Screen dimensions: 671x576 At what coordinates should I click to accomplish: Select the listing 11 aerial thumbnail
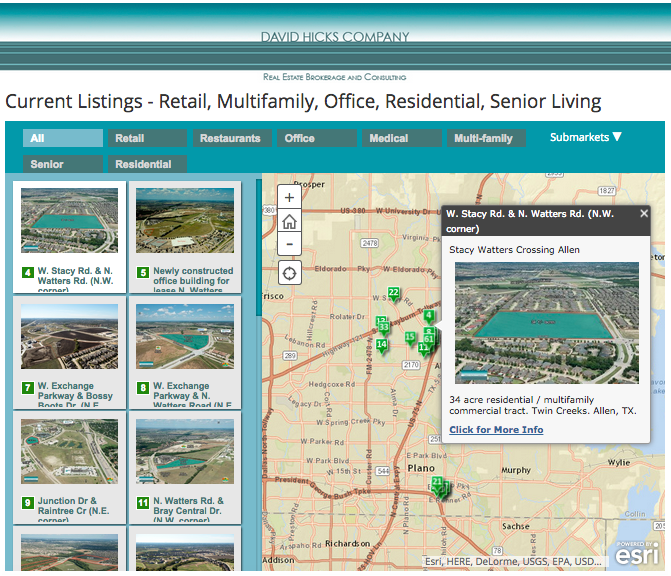185,451
